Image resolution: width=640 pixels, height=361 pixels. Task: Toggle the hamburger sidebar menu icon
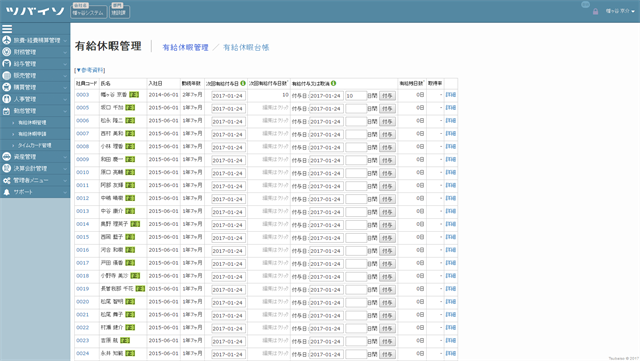7,29
